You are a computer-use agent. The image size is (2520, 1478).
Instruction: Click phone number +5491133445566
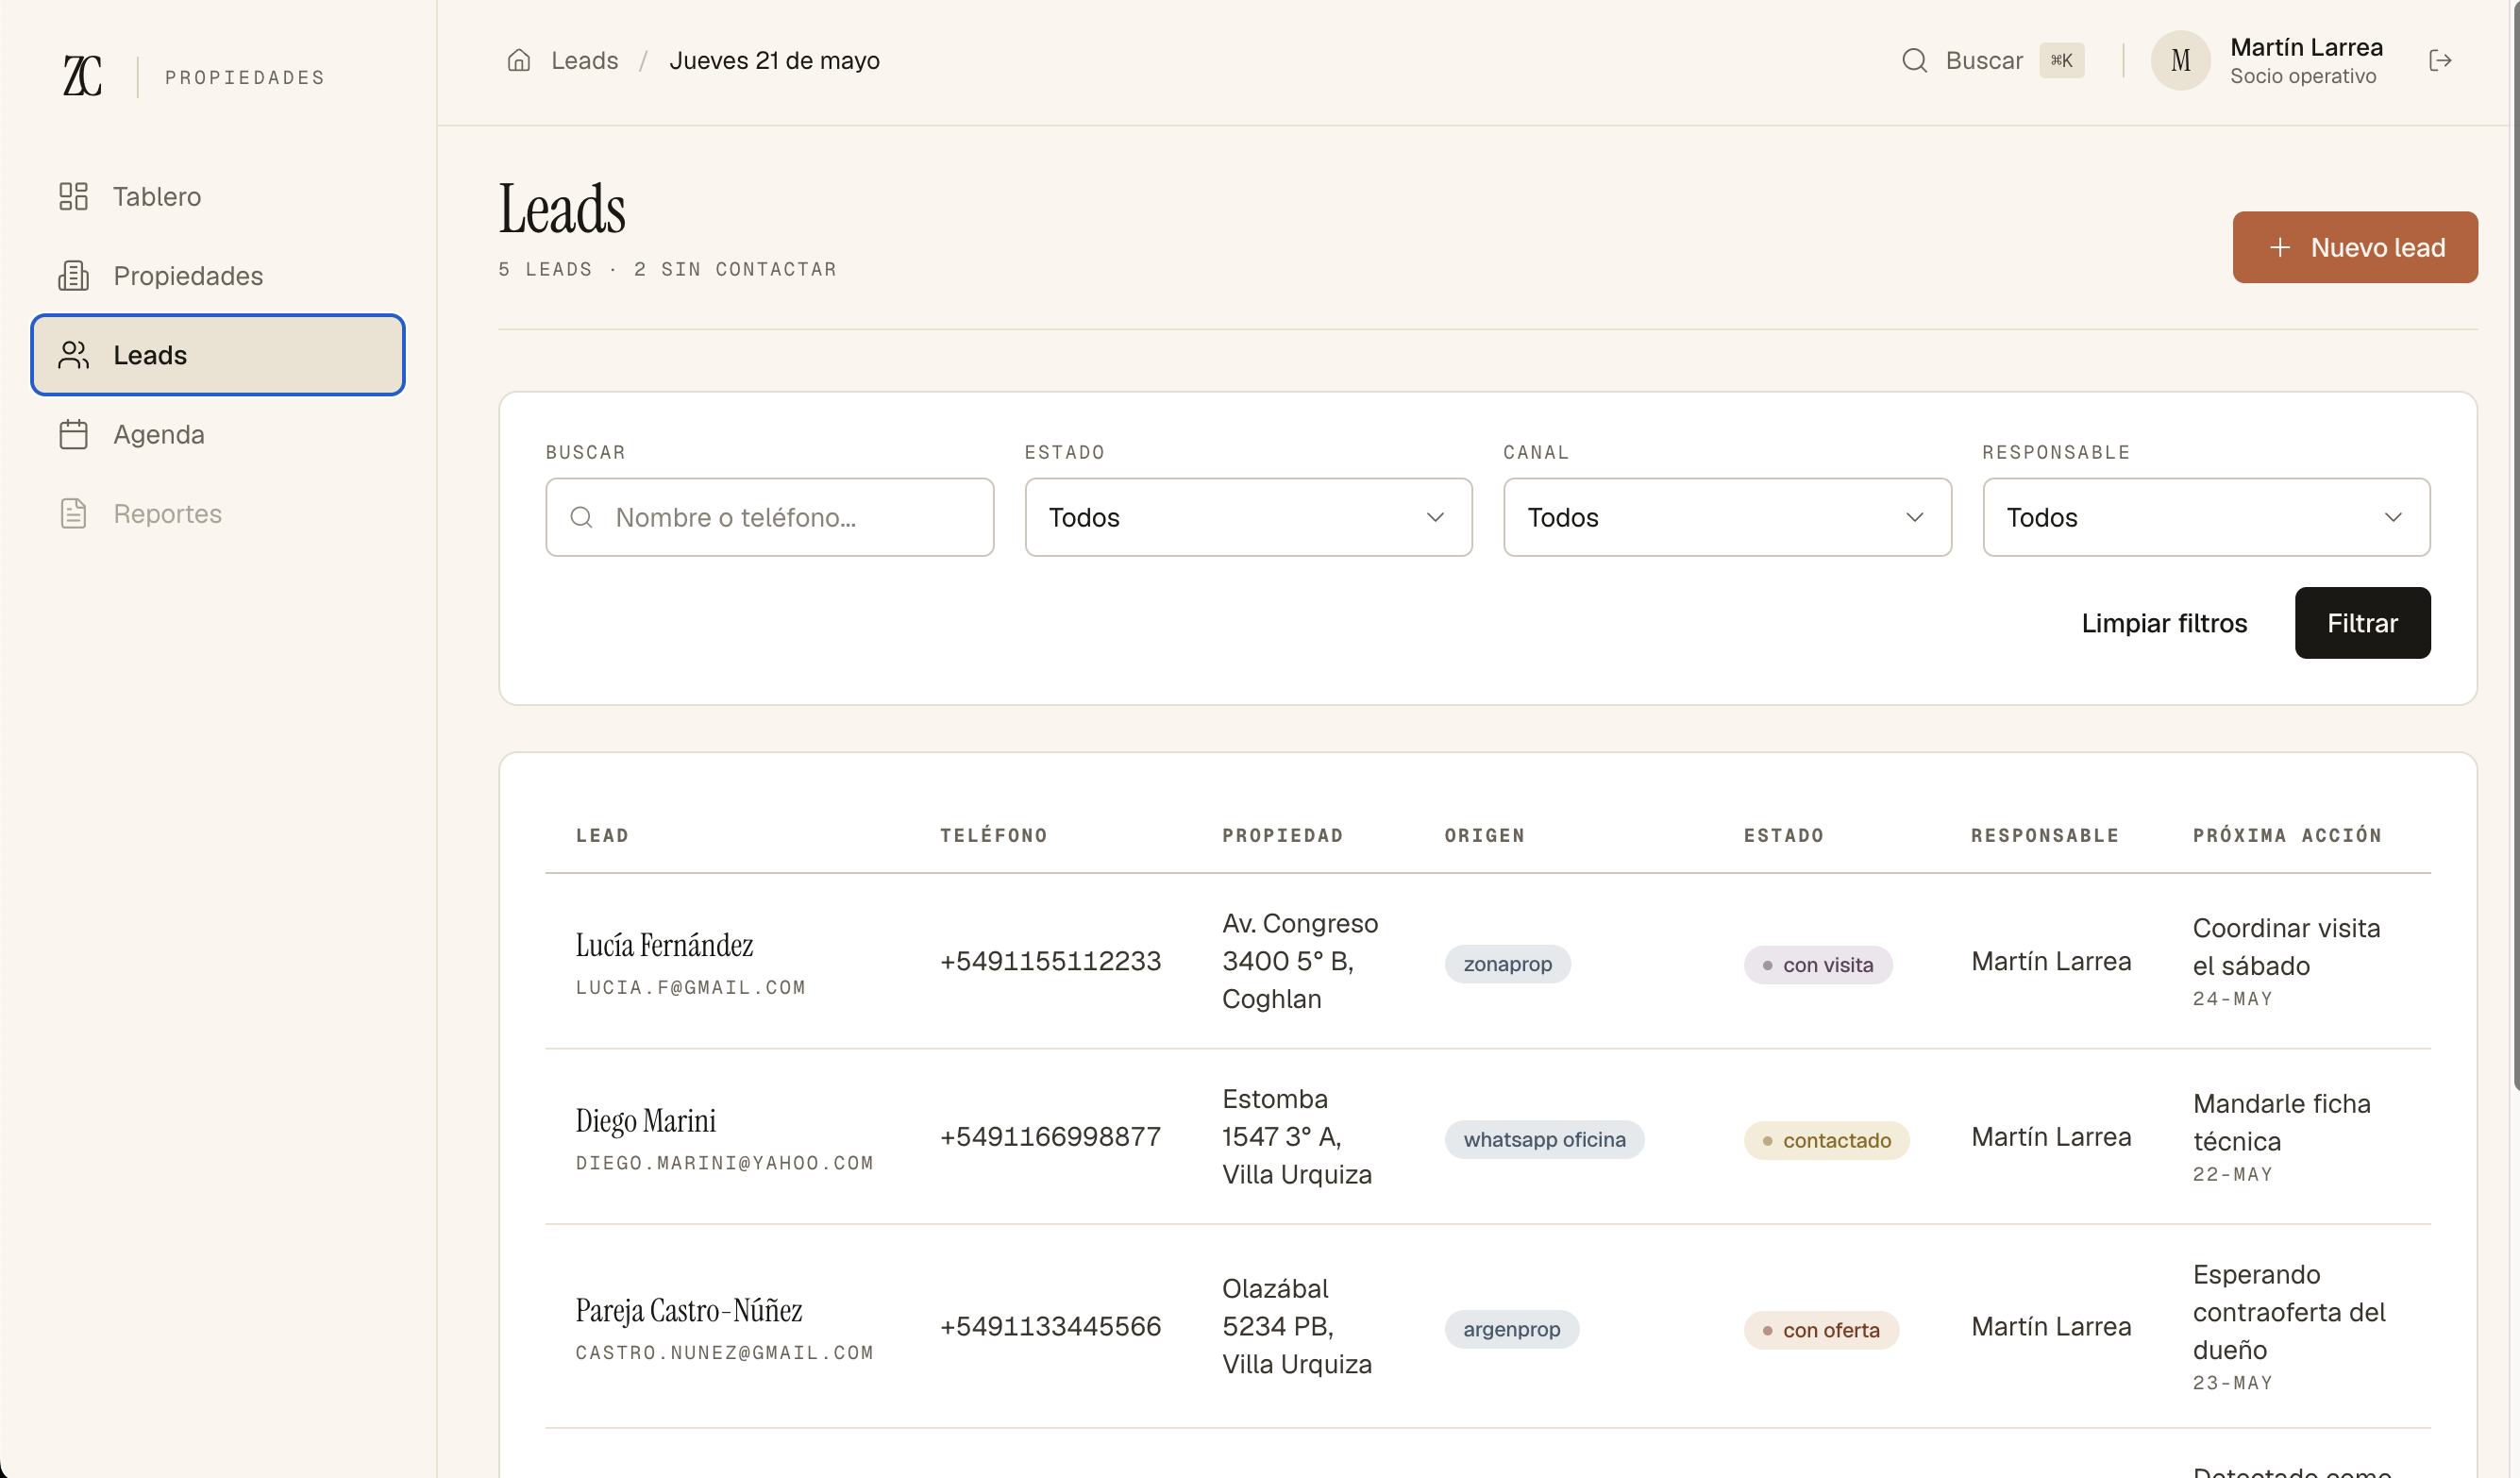(x=1050, y=1327)
